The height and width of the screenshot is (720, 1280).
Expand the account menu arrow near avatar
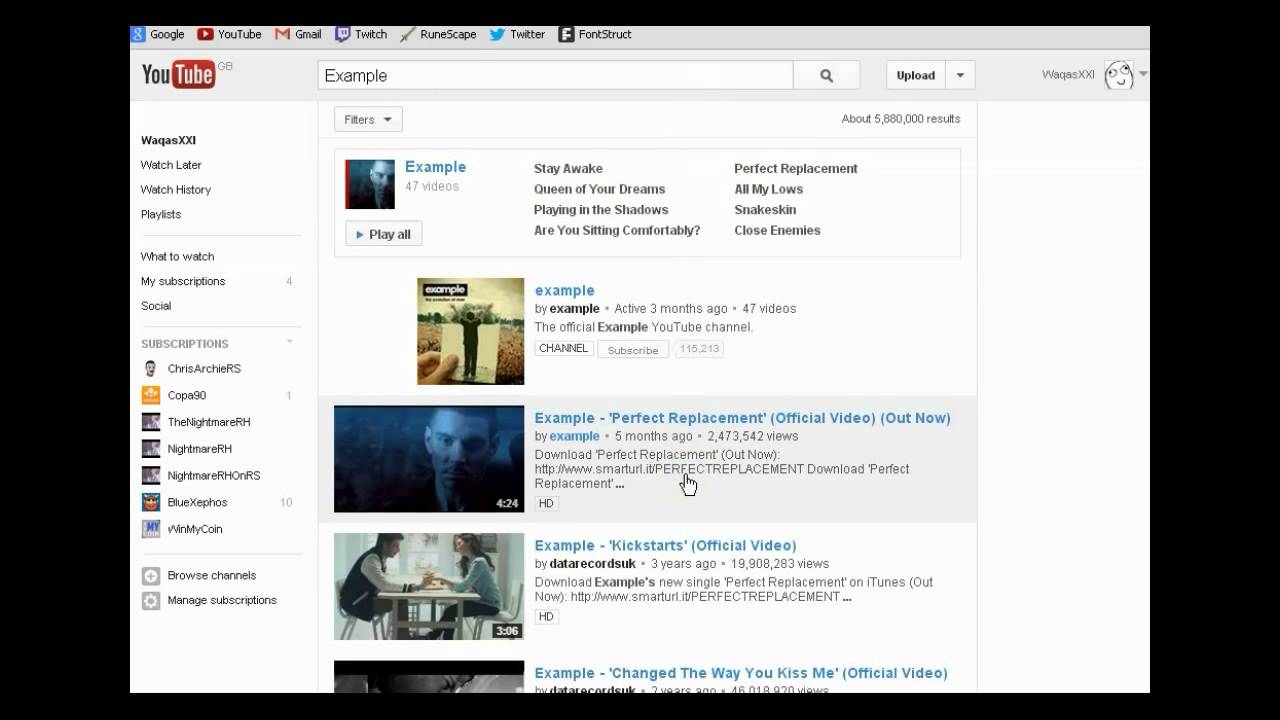(1143, 75)
